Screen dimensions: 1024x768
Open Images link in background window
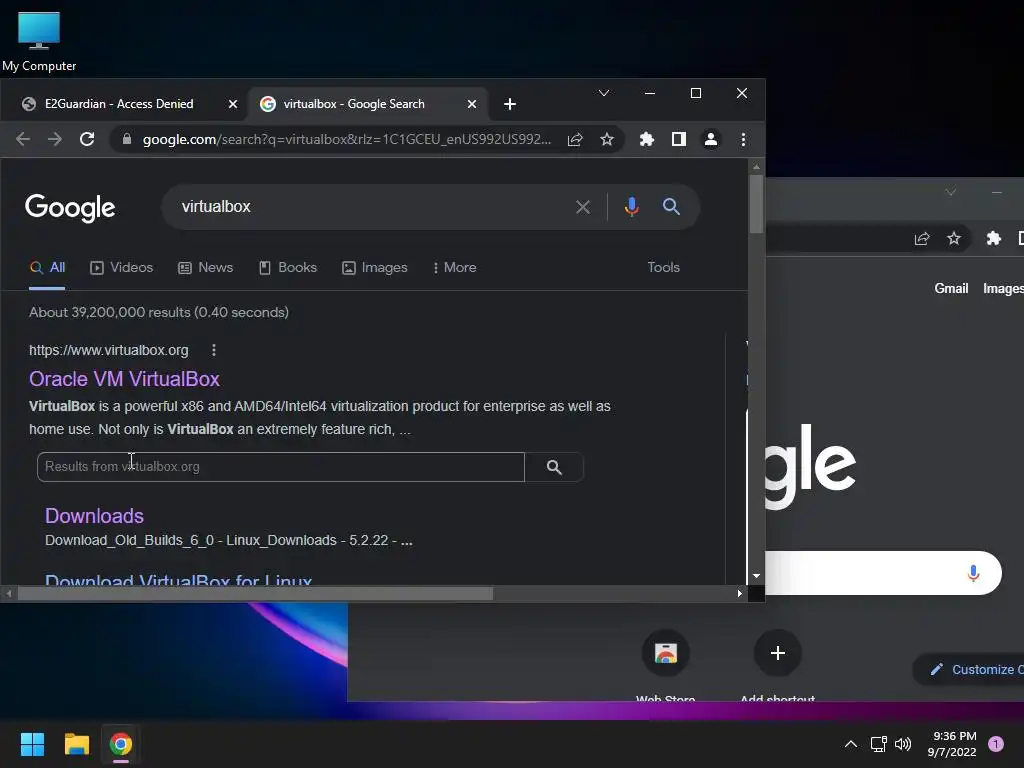[x=1003, y=289]
